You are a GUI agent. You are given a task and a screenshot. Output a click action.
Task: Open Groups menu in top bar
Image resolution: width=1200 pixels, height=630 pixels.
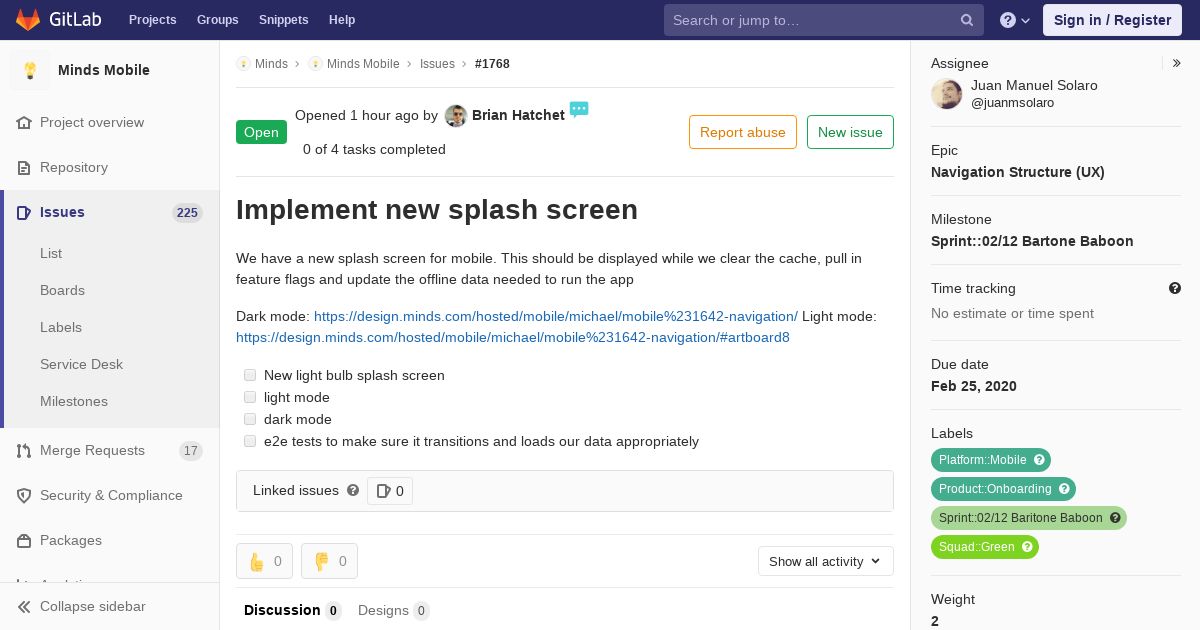(217, 20)
